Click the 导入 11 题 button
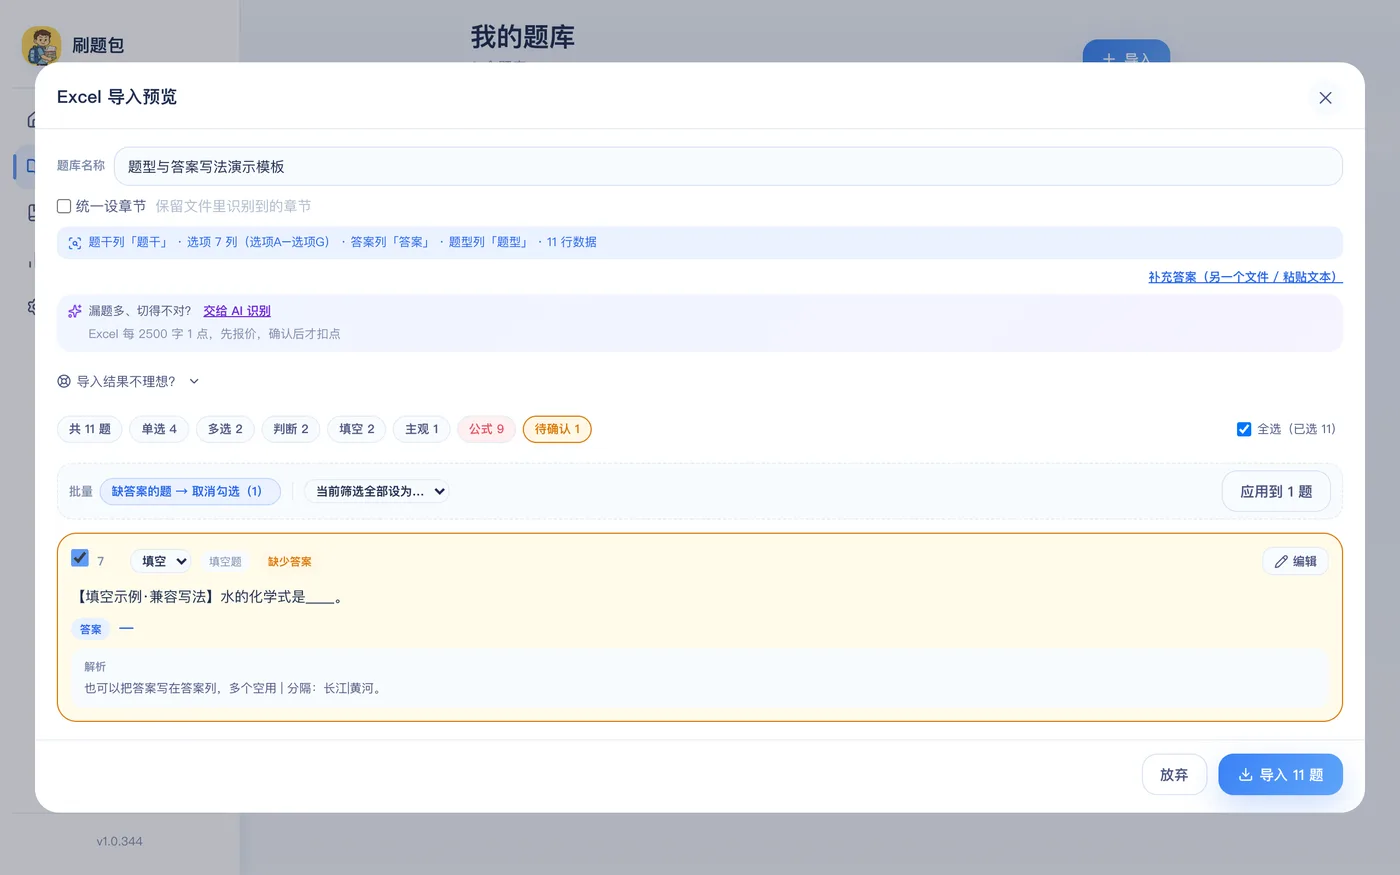 [1280, 775]
